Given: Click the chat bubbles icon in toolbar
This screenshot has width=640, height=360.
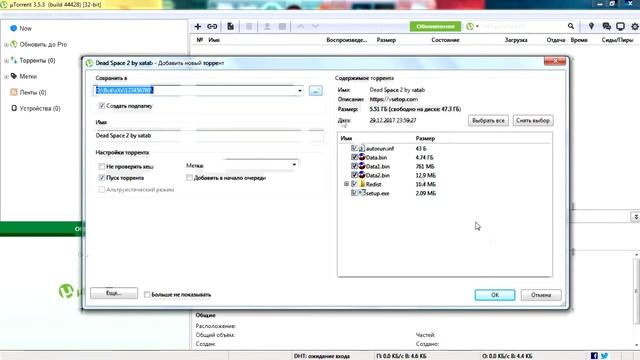Looking at the screenshot, I should [607, 26].
